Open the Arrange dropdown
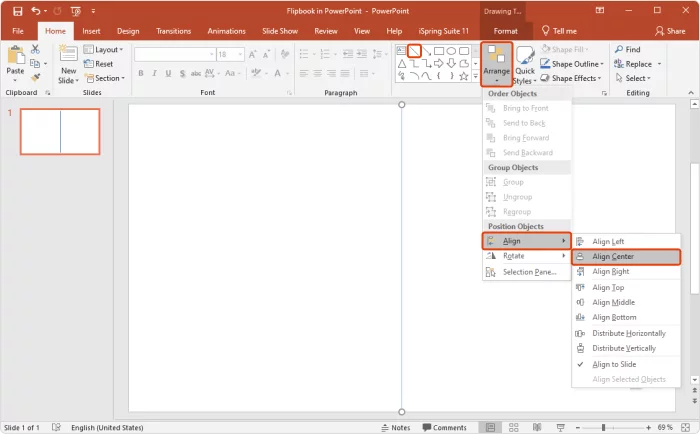Image resolution: width=700 pixels, height=434 pixels. point(496,64)
